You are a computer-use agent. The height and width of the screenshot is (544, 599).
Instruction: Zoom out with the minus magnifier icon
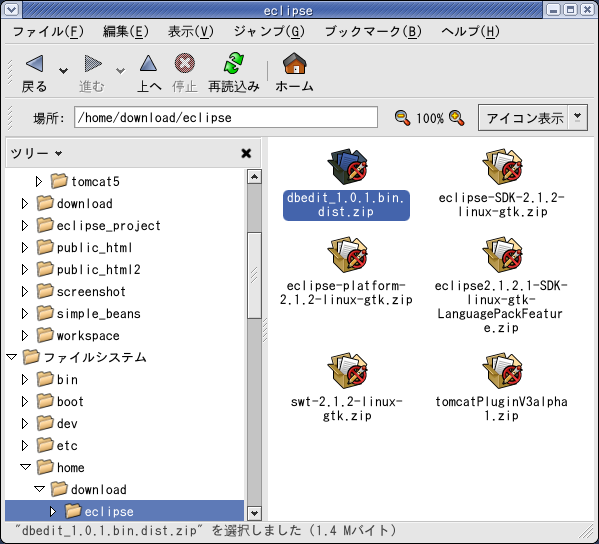(x=402, y=118)
